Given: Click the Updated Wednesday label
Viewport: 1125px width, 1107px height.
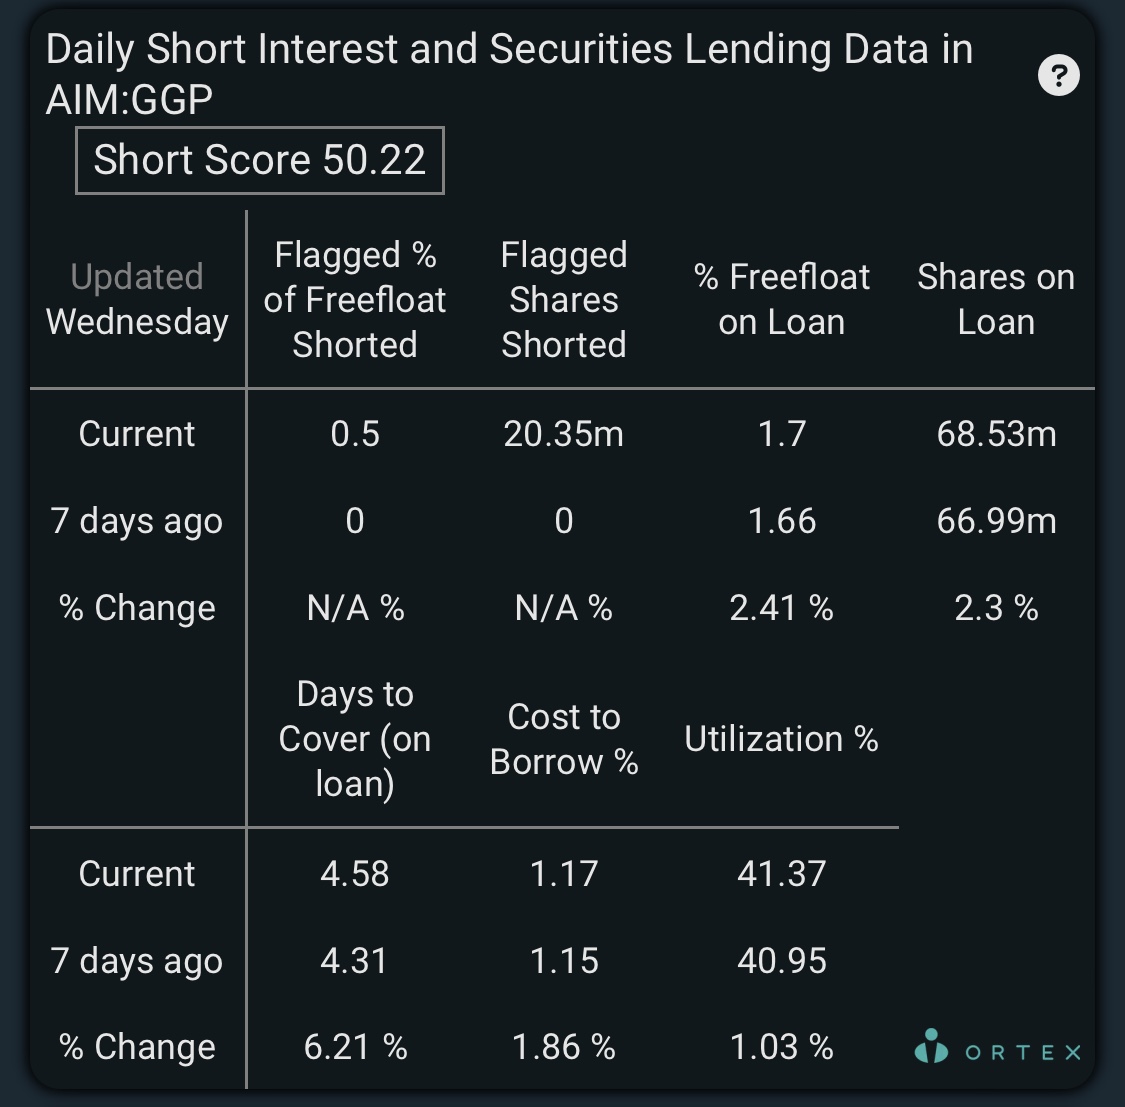Looking at the screenshot, I should 137,299.
